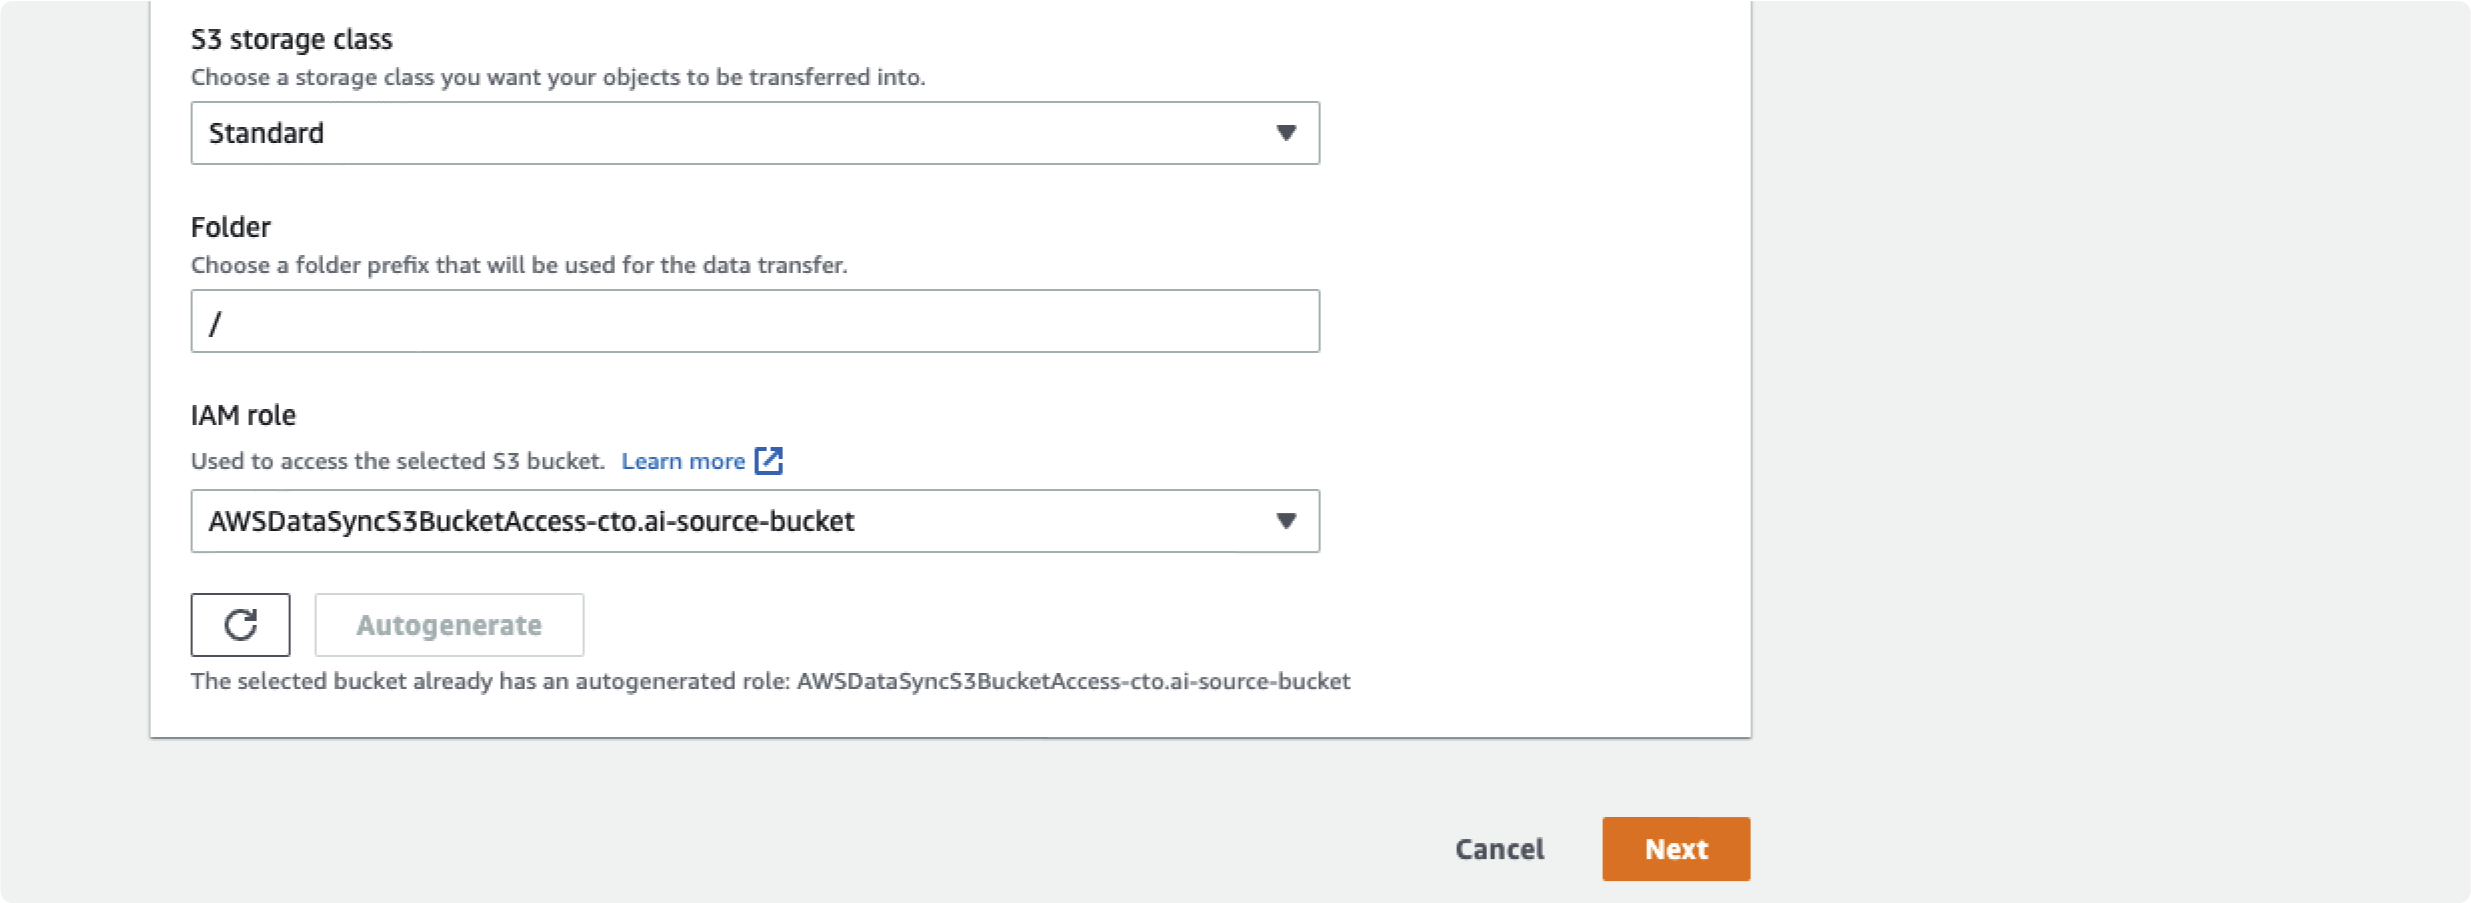Click the external link icon beside Learn more
Screen dimensions: 2471x903
[769, 460]
